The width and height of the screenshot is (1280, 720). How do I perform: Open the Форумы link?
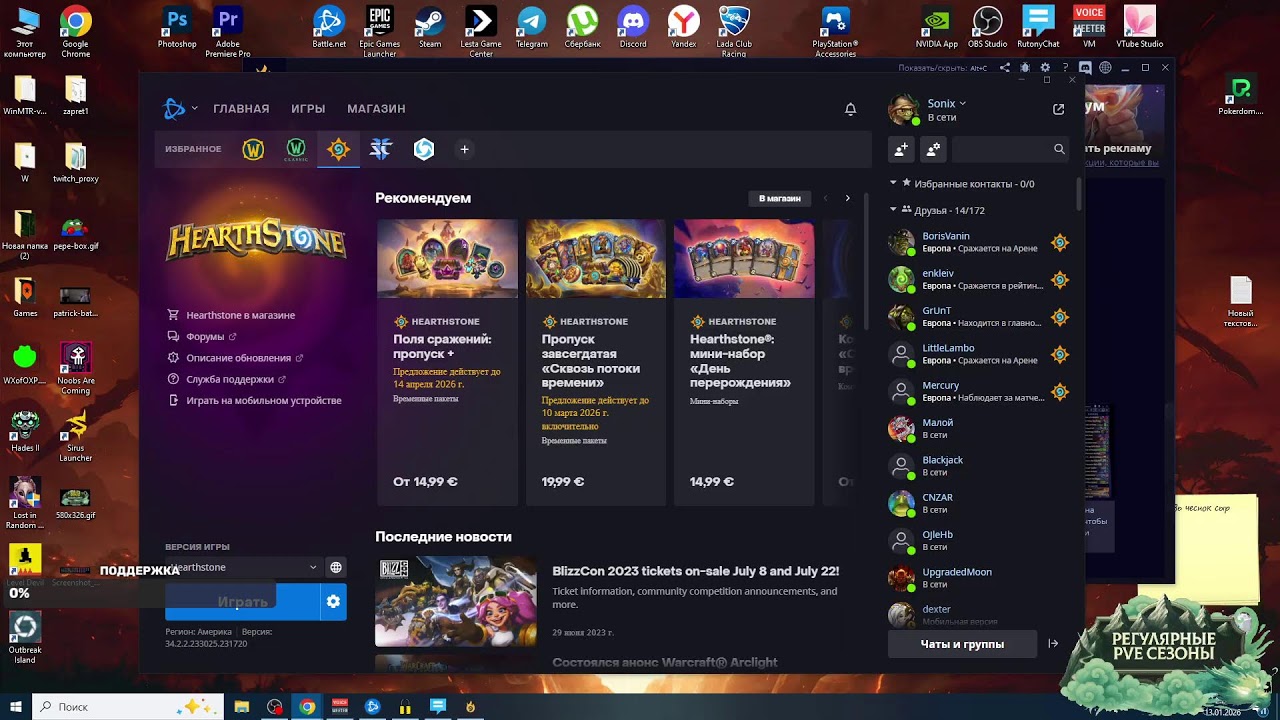pyautogui.click(x=205, y=337)
